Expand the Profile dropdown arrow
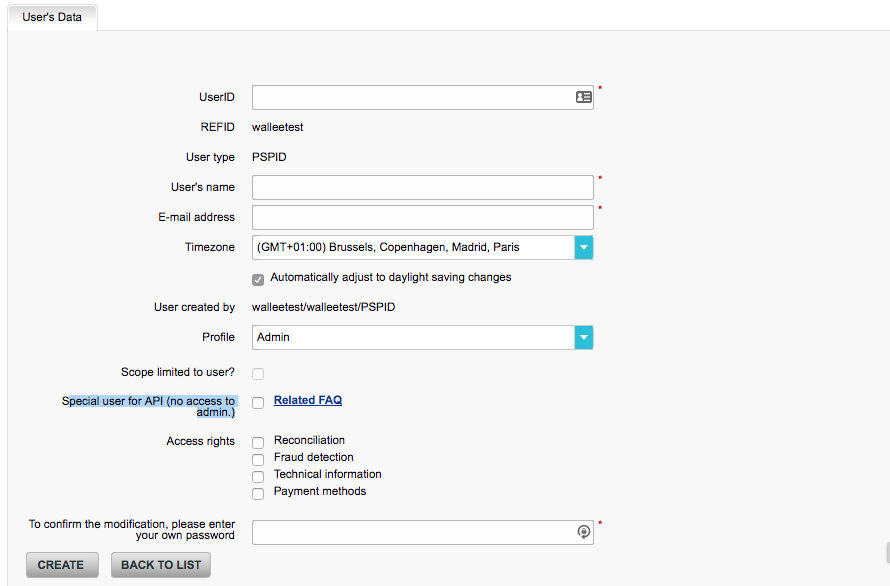Viewport: 890px width, 586px height. [584, 338]
